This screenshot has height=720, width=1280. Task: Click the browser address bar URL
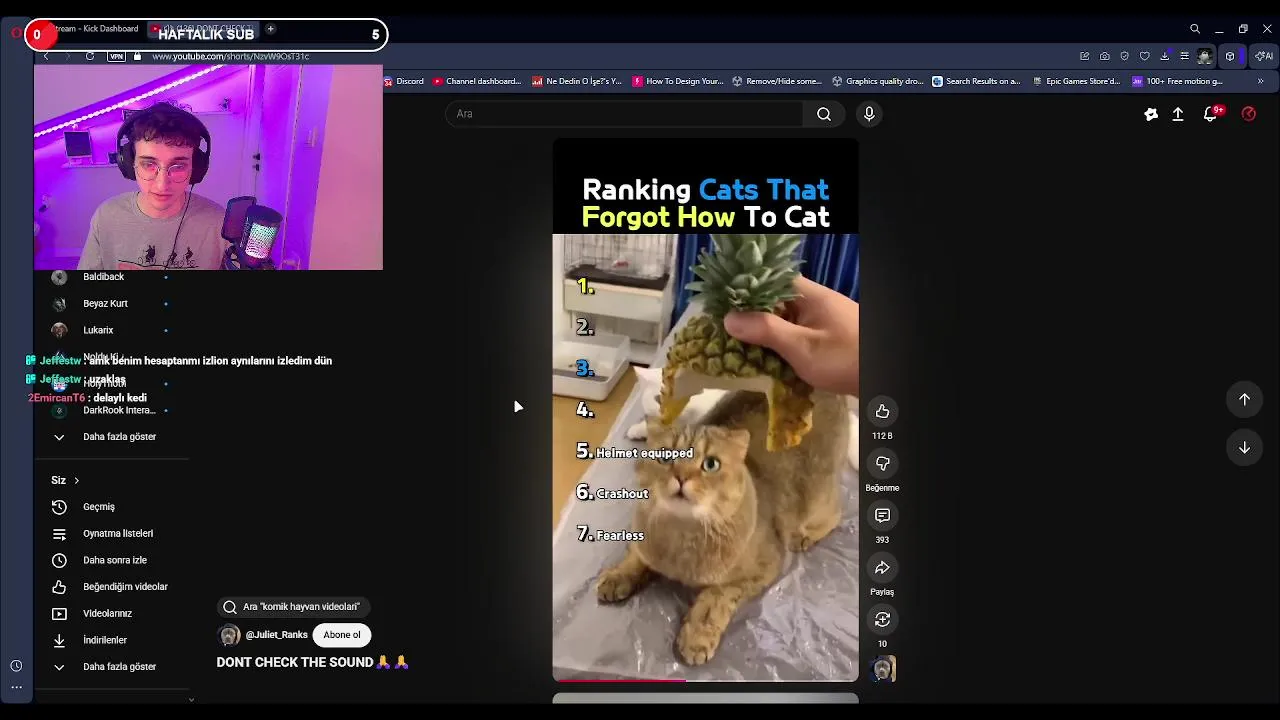(231, 56)
